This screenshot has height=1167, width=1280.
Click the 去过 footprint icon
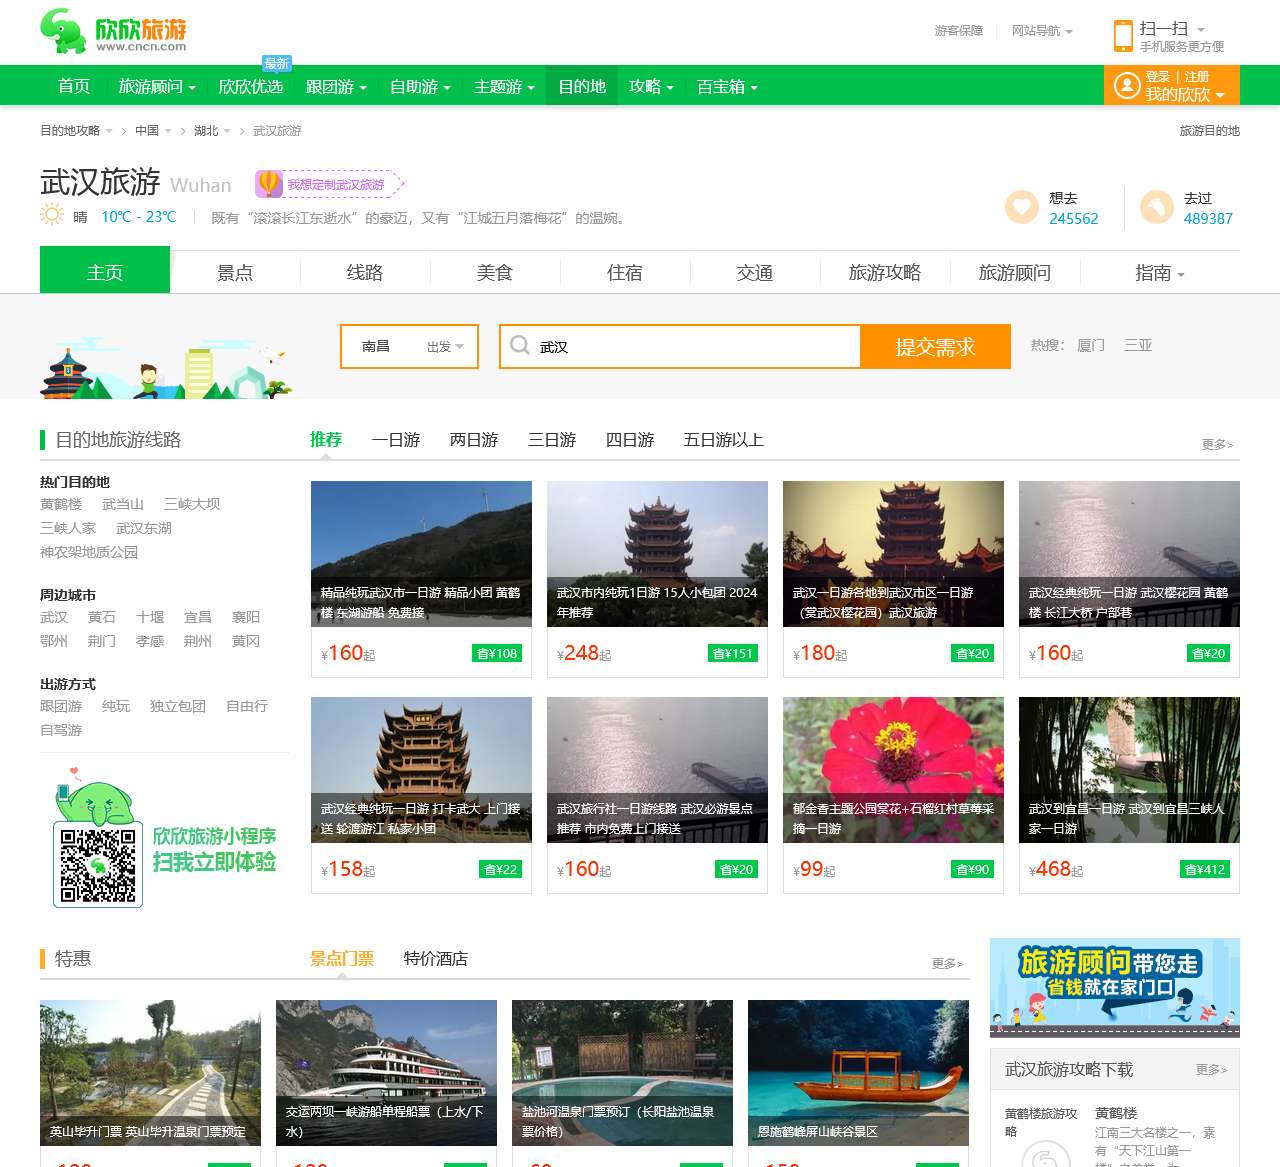pyautogui.click(x=1158, y=207)
